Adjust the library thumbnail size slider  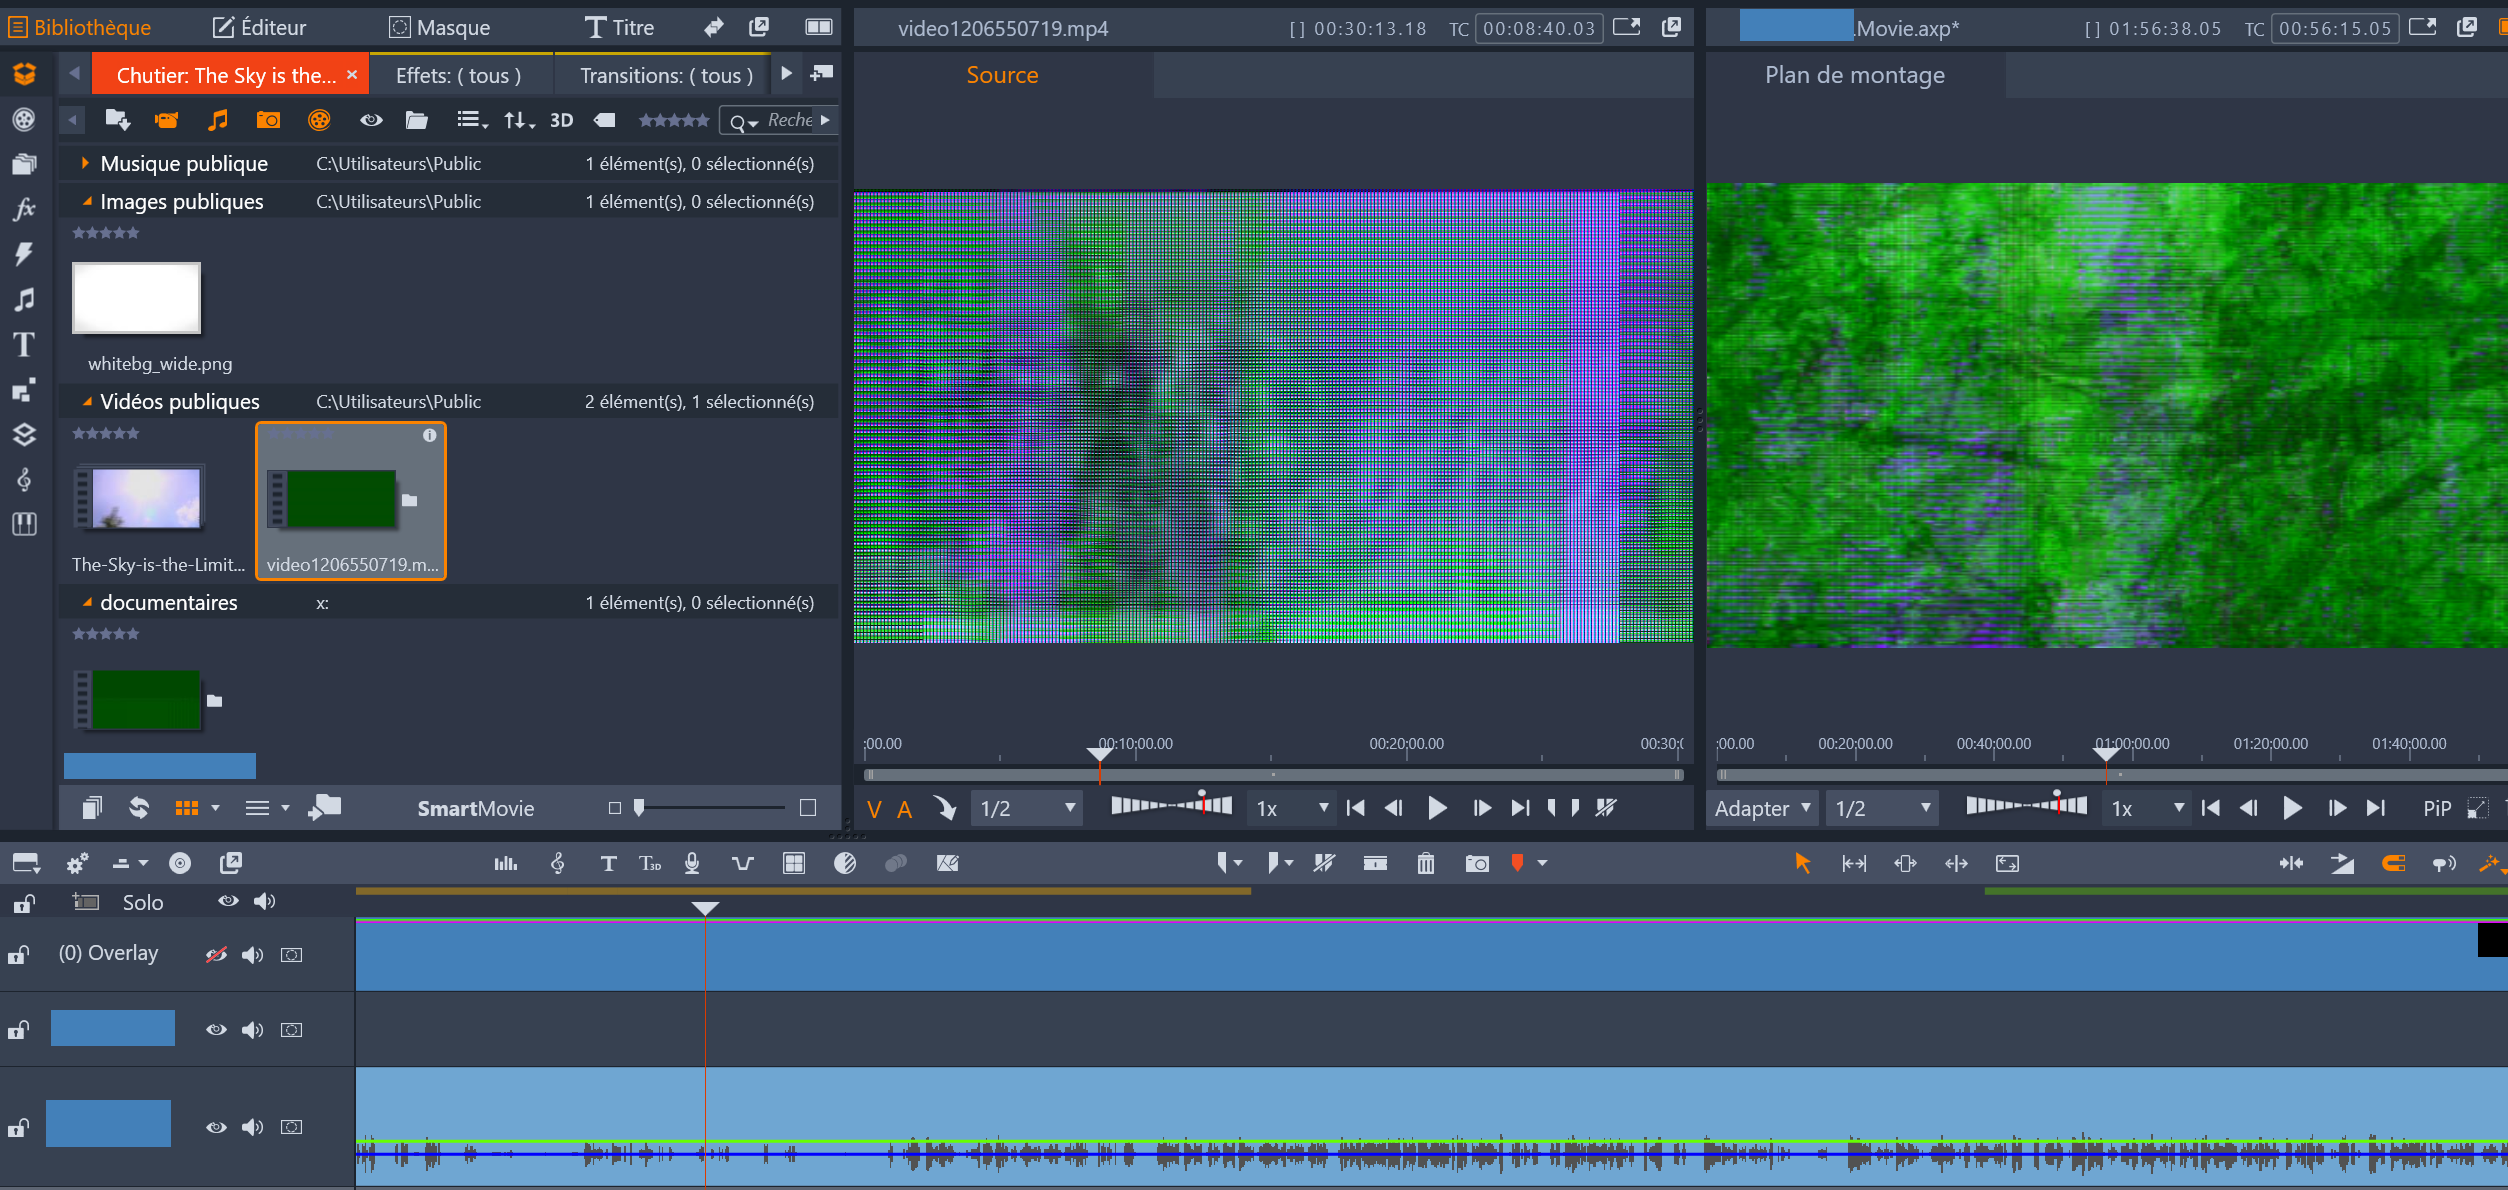(x=640, y=808)
